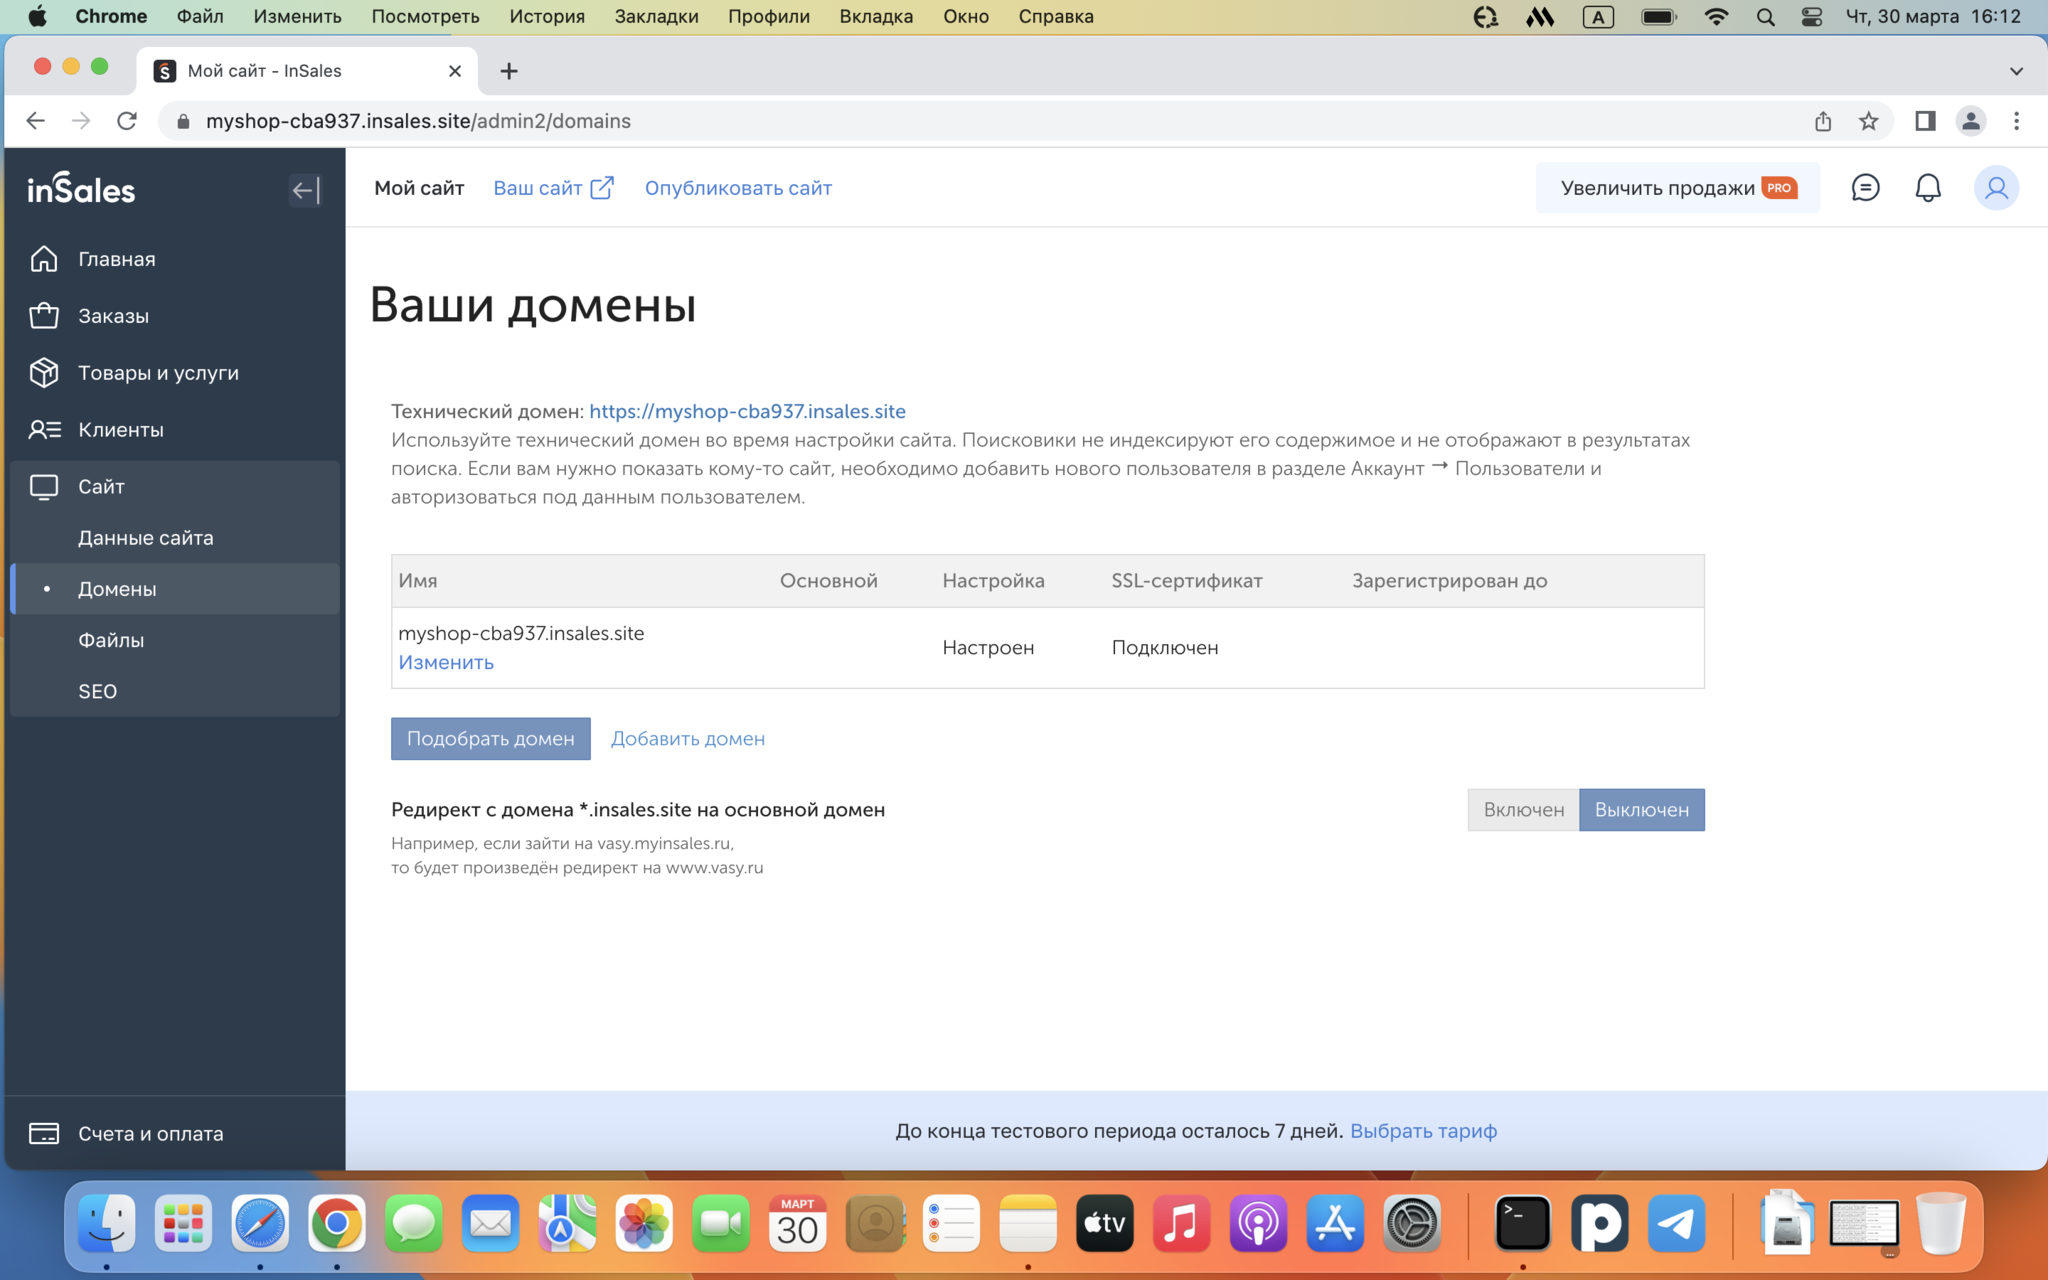Viewport: 2048px width, 1280px height.
Task: Select Данные сайта submenu item
Action: 145,538
